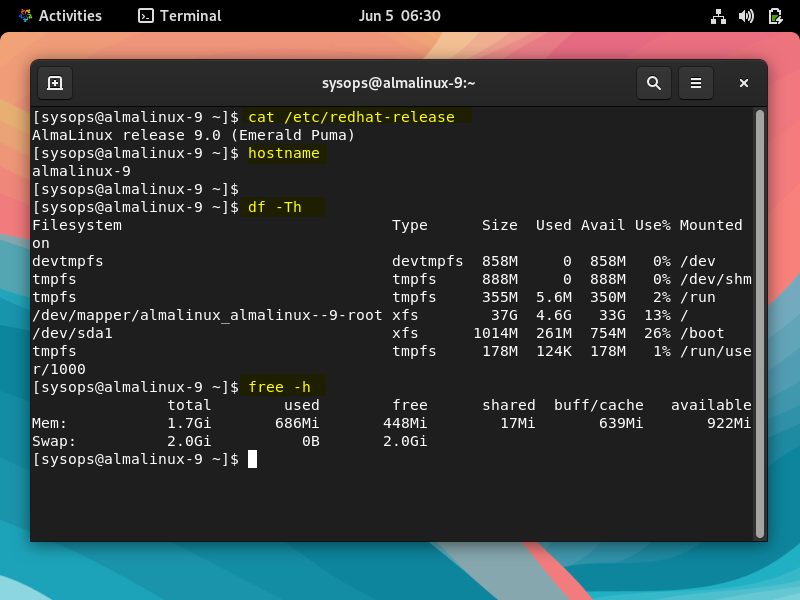Click the 5.6M used value
Image resolution: width=800 pixels, height=600 pixels.
point(554,297)
